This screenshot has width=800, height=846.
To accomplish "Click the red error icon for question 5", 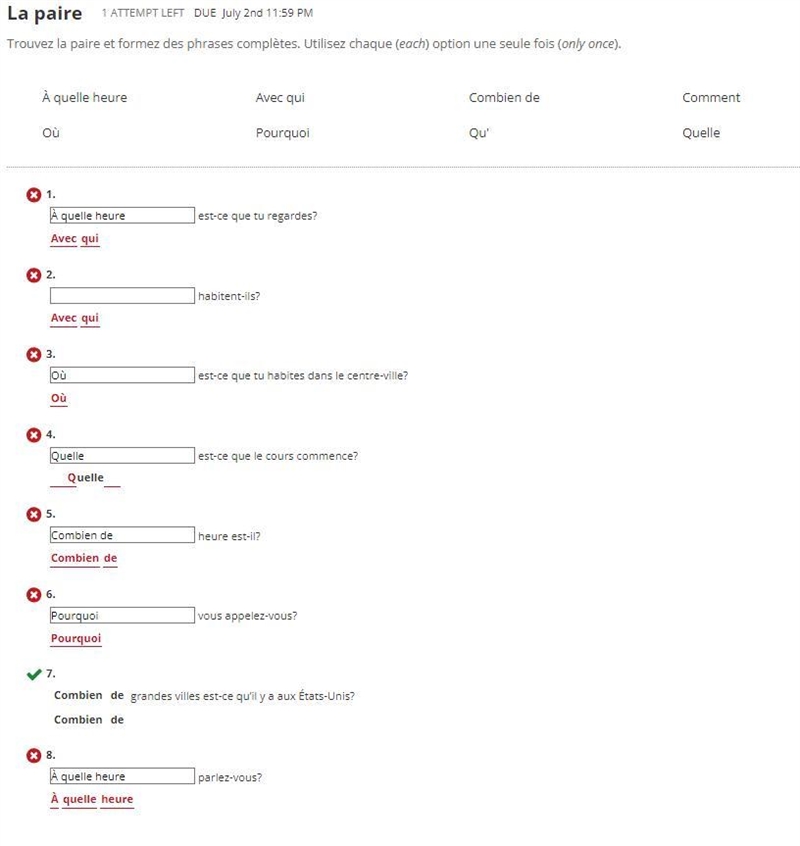I will 33,514.
